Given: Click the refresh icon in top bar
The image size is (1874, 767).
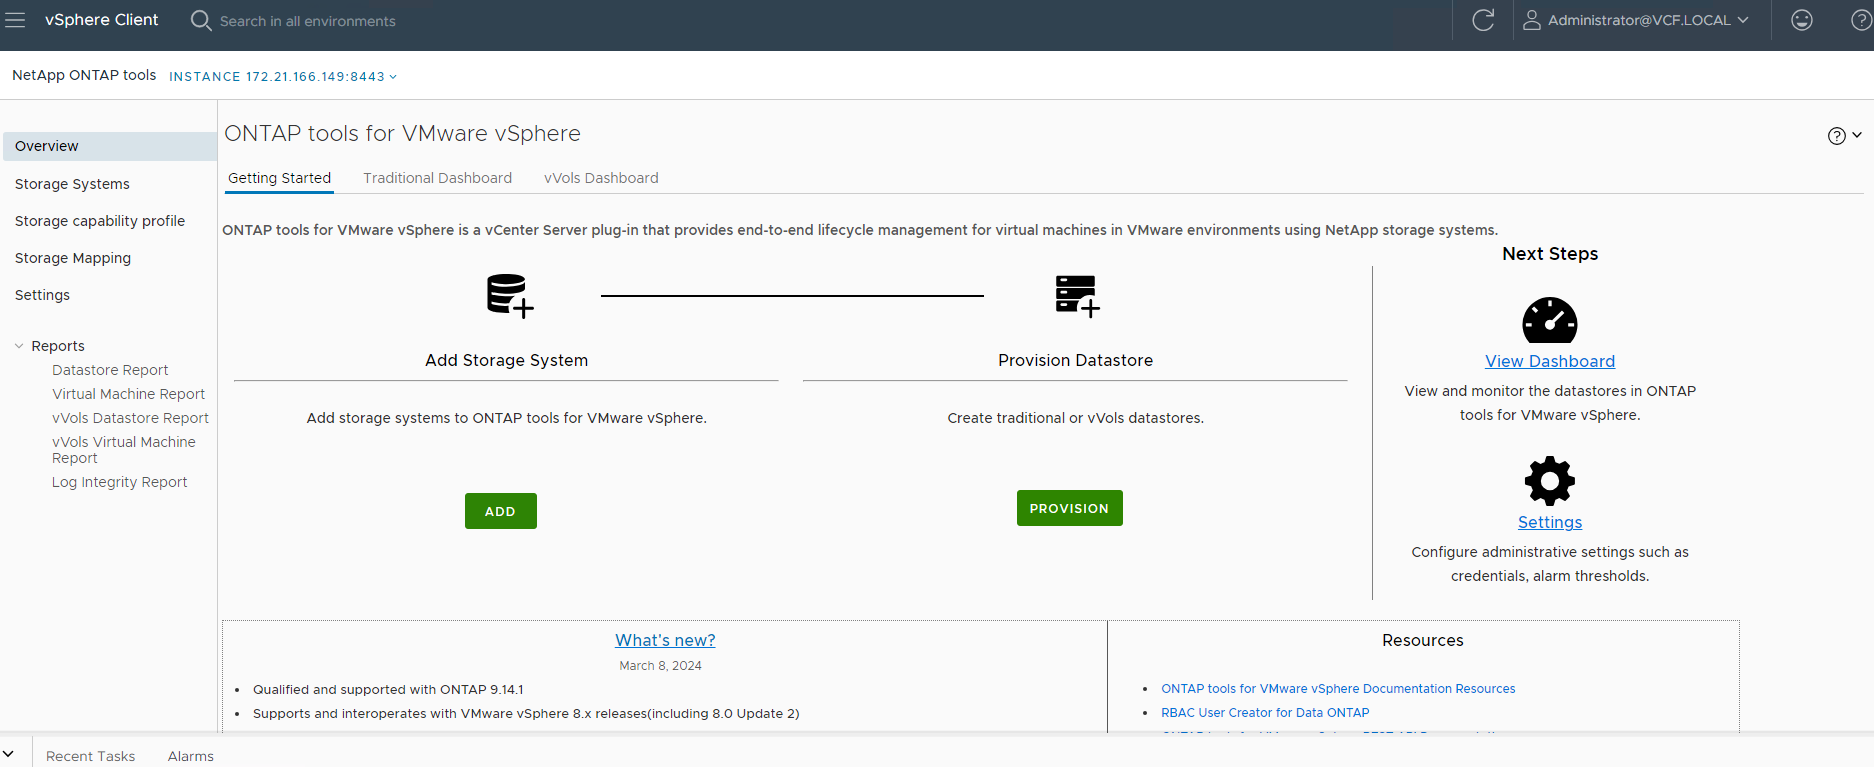Looking at the screenshot, I should pos(1483,20).
